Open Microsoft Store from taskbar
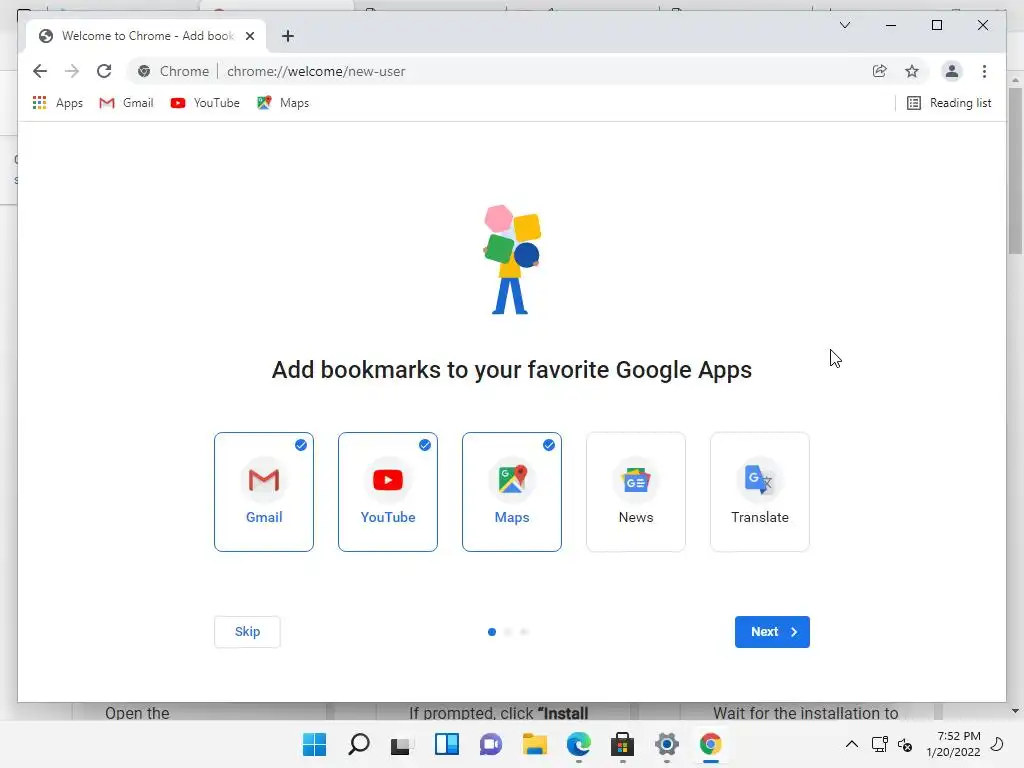Screen dimensions: 1024x768 point(622,744)
